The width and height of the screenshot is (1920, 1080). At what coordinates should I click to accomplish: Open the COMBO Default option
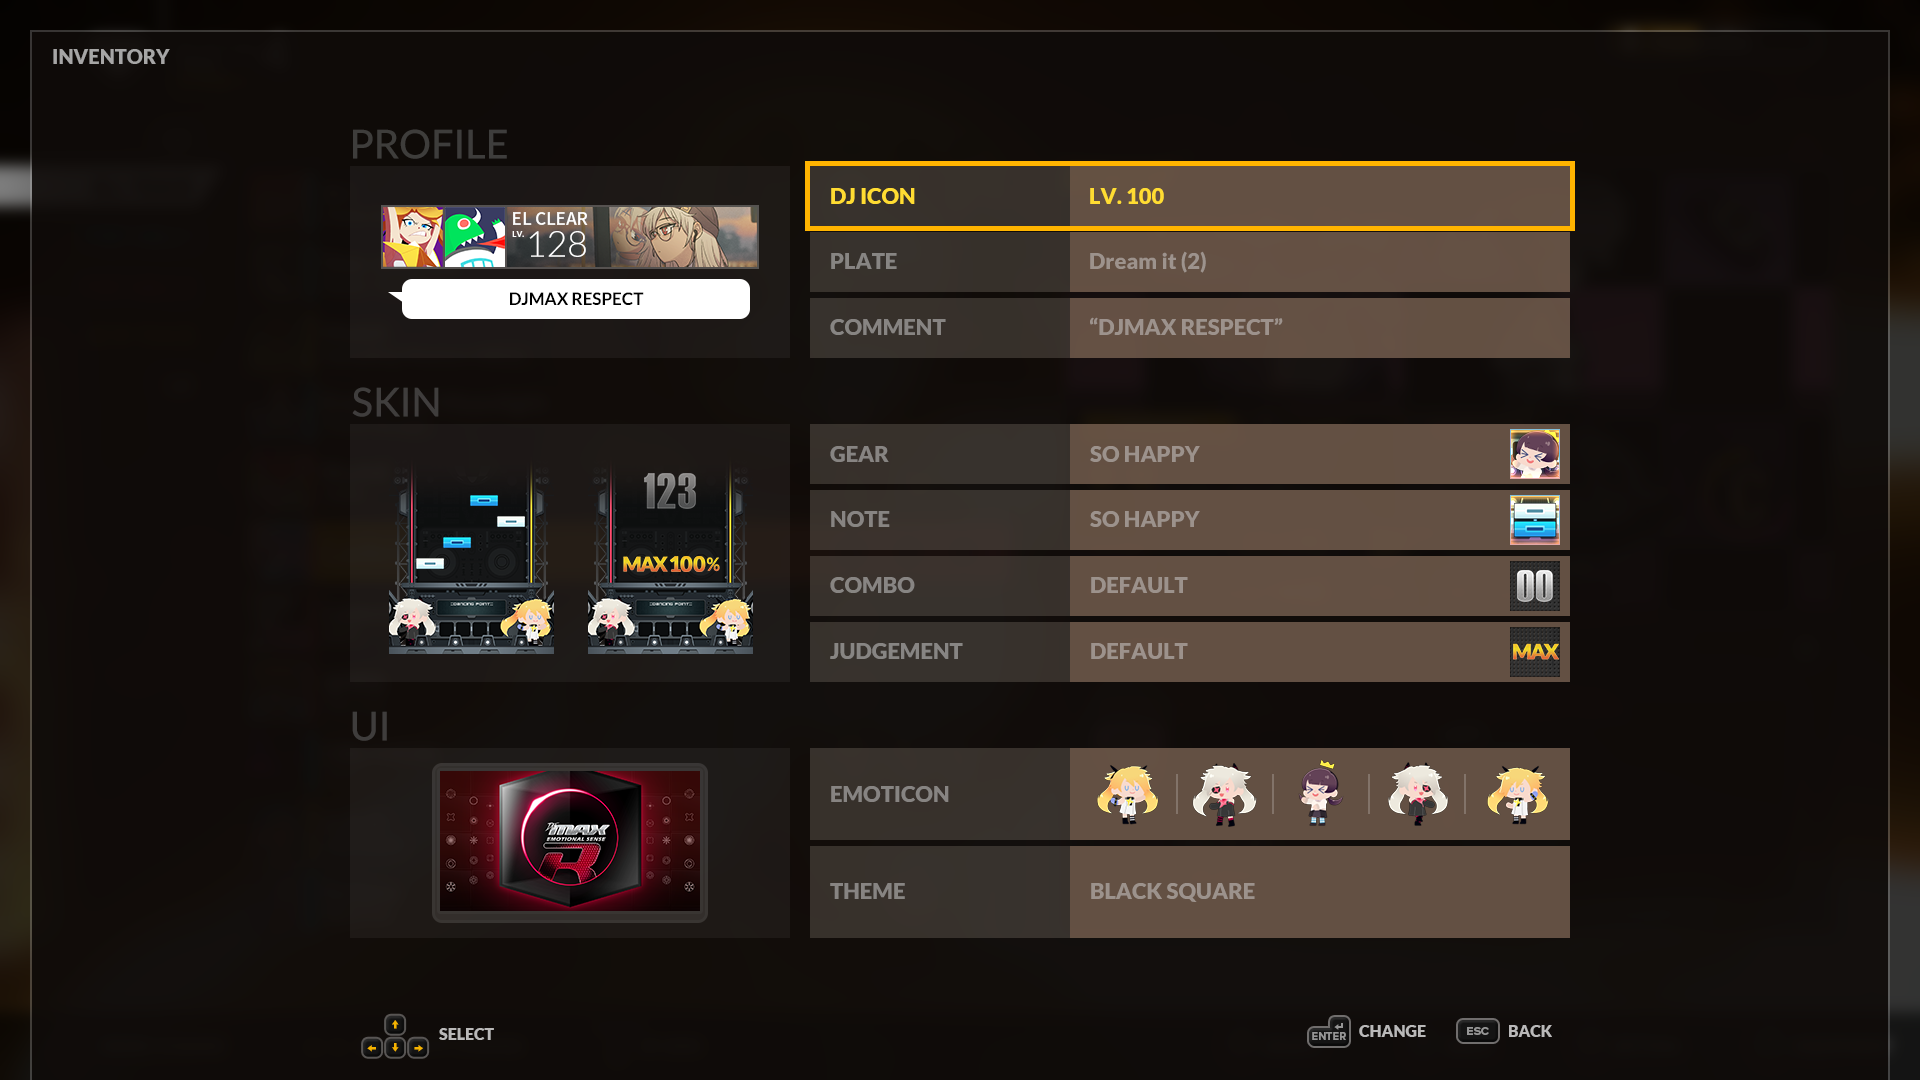1190,586
